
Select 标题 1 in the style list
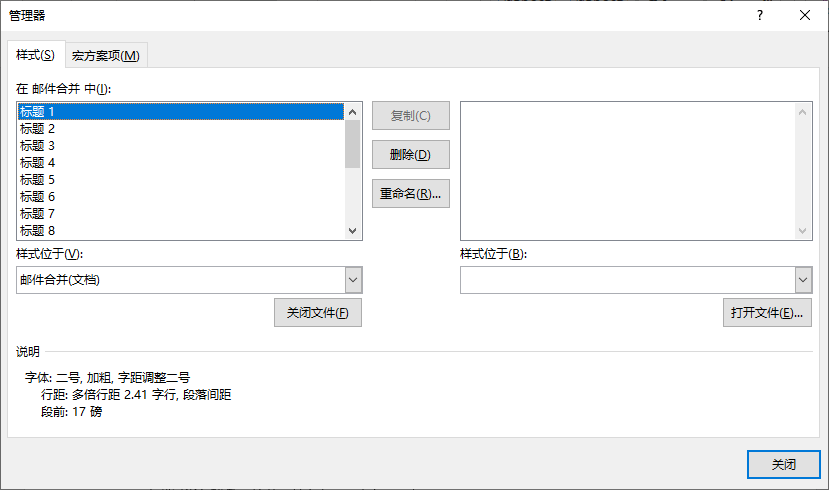181,112
